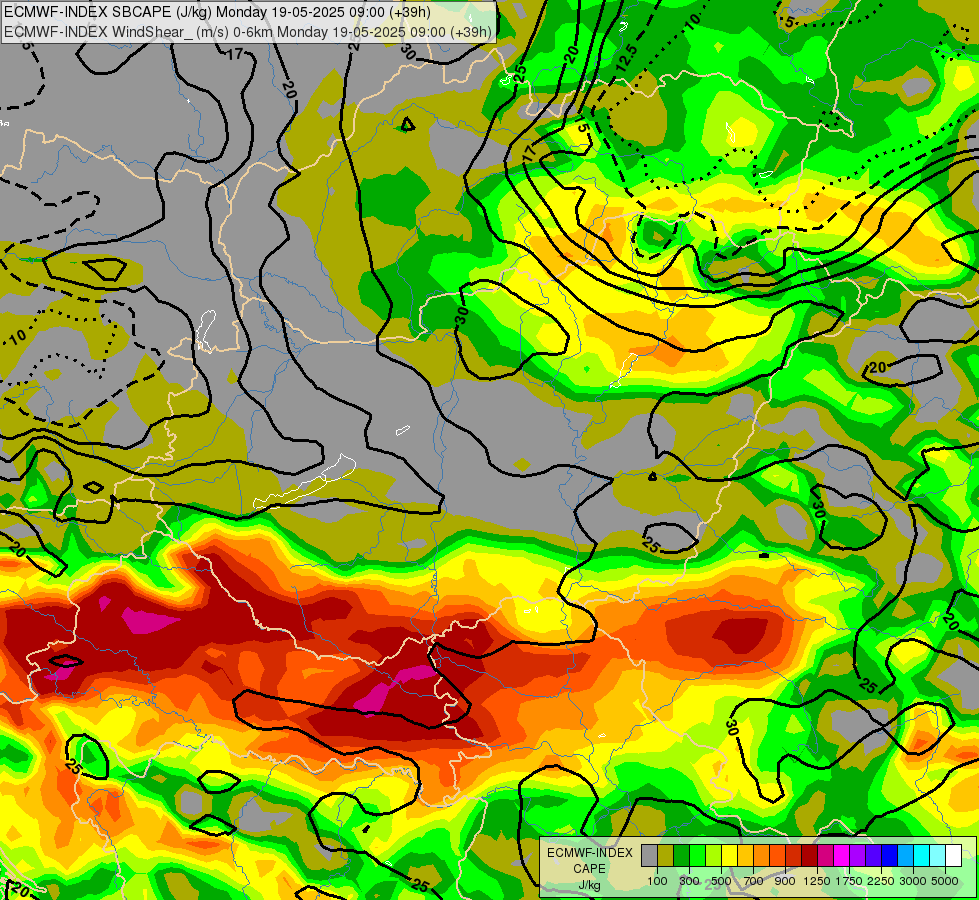Select the bright cyan legend swatch
Image resolution: width=979 pixels, height=900 pixels.
[x=922, y=855]
